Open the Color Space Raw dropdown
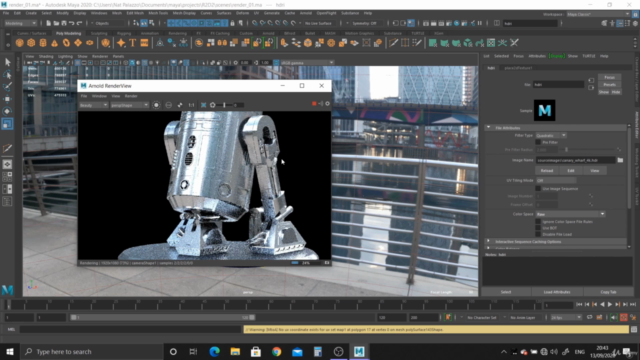The height and width of the screenshot is (360, 640). [x=570, y=214]
